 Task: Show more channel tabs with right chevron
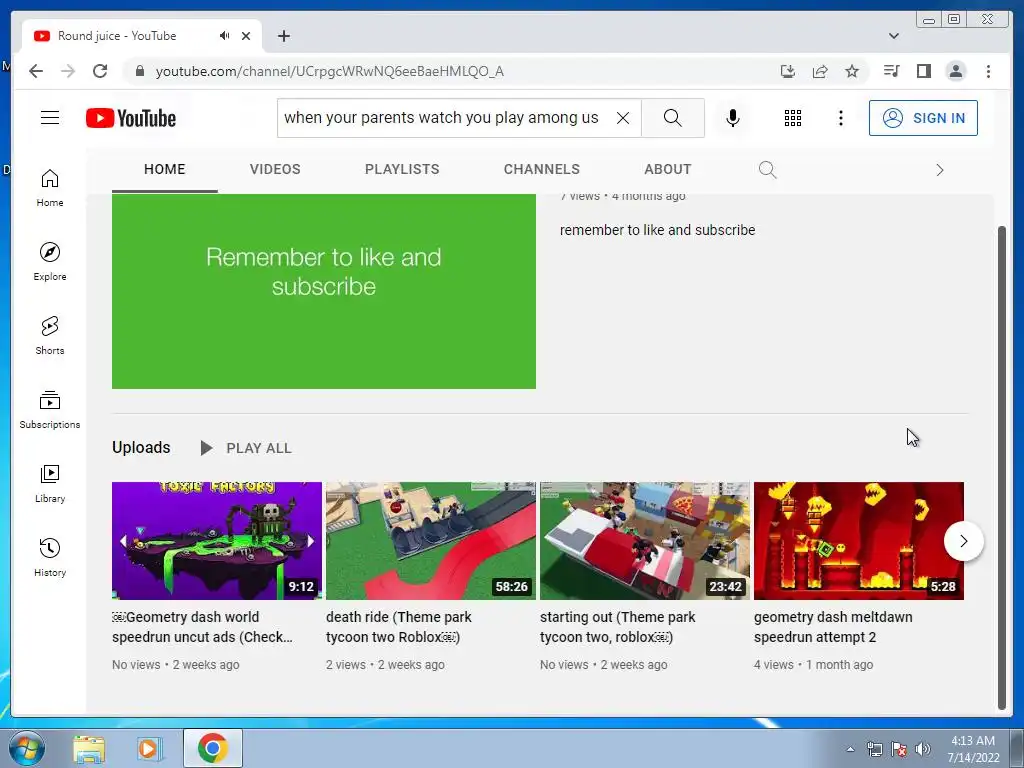[940, 170]
